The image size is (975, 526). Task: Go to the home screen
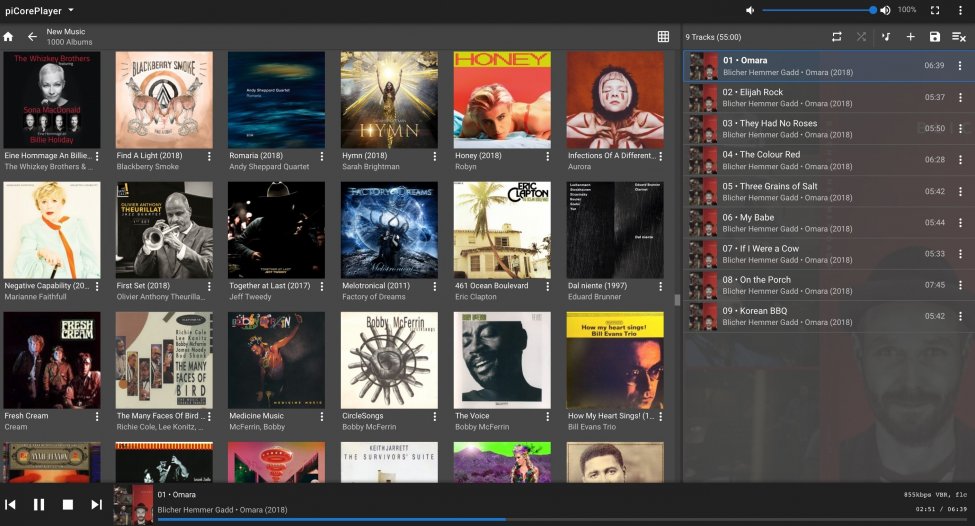coord(8,37)
